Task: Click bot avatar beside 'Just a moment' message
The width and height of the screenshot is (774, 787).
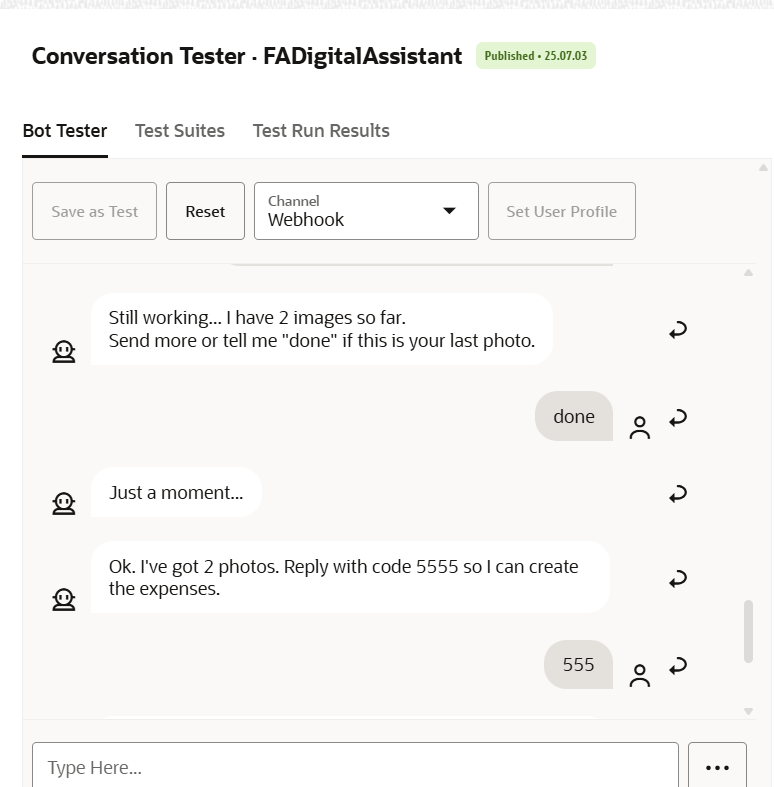Action: (x=64, y=503)
